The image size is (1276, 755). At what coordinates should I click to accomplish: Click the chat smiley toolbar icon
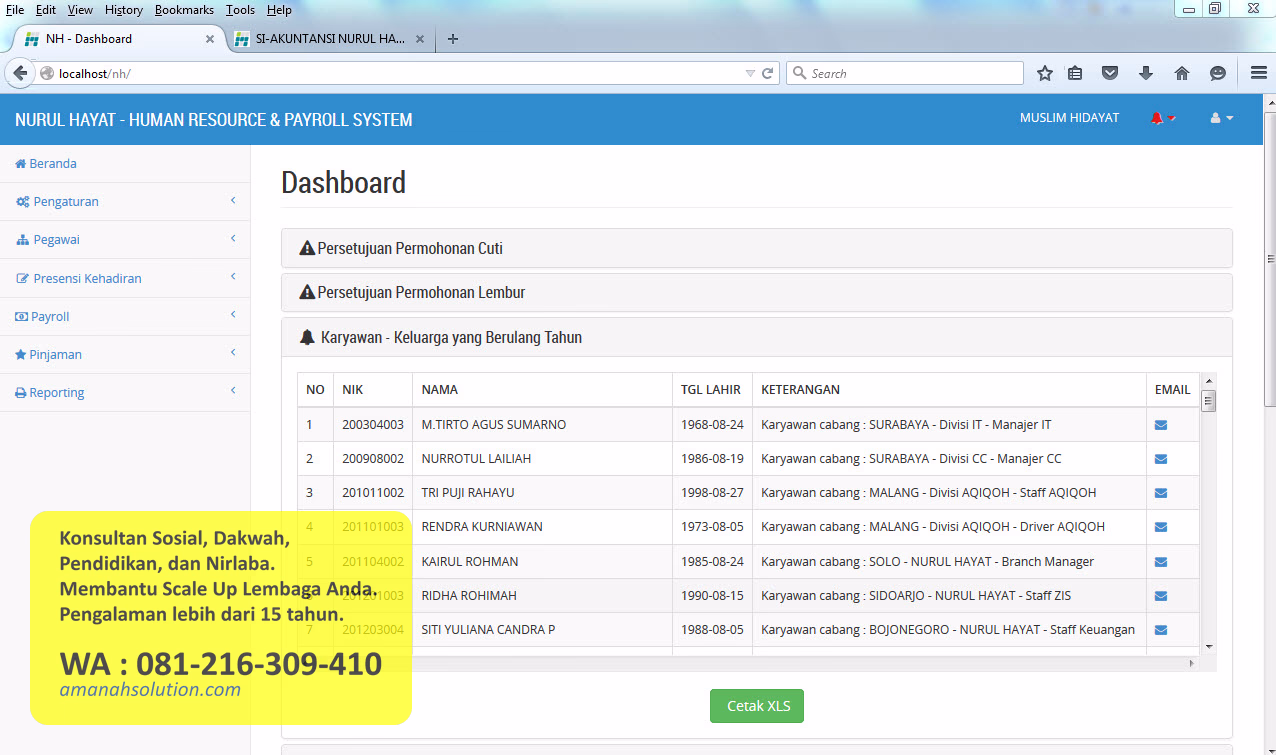[1218, 73]
